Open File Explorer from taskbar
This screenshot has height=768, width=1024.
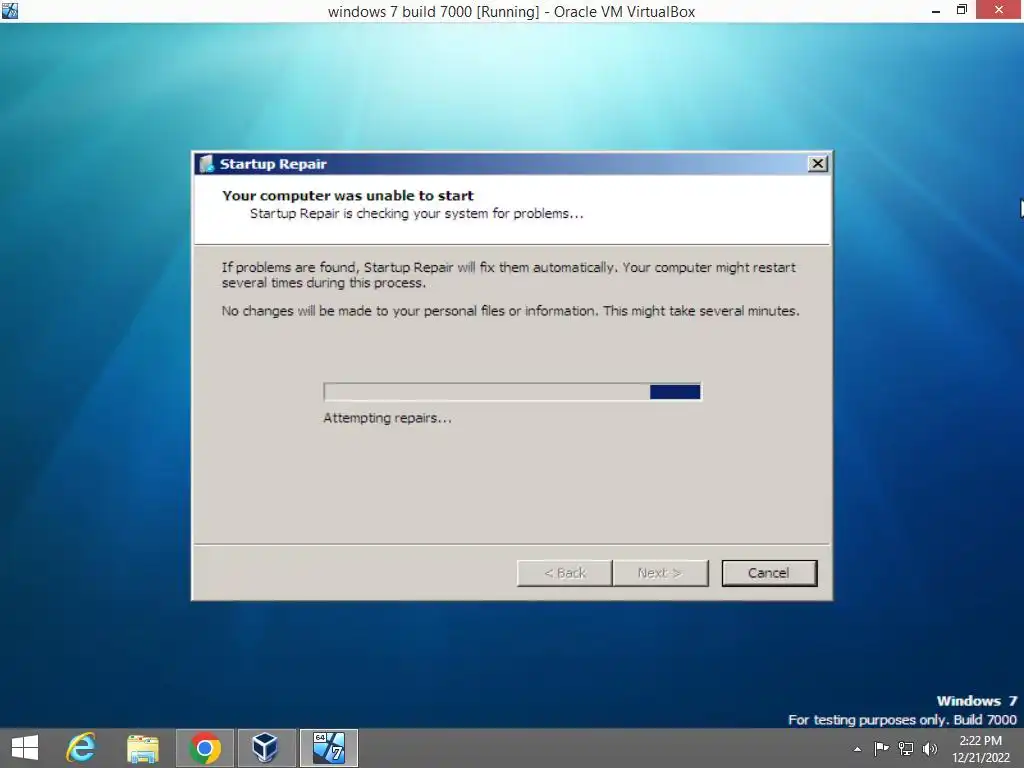(x=142, y=748)
